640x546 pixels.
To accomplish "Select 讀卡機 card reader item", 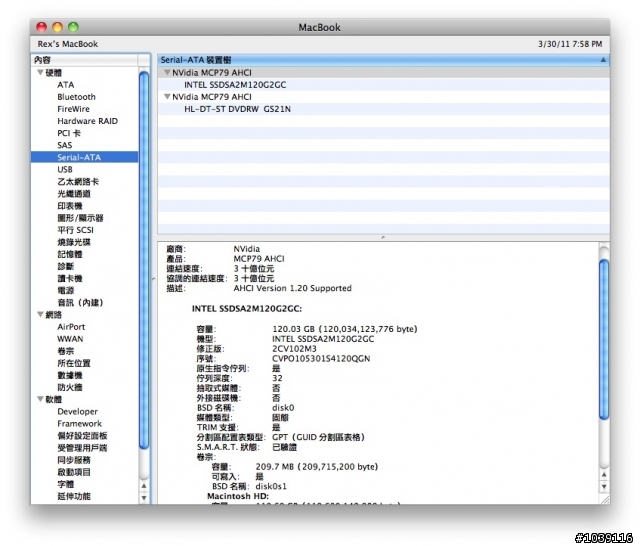I will tap(70, 278).
